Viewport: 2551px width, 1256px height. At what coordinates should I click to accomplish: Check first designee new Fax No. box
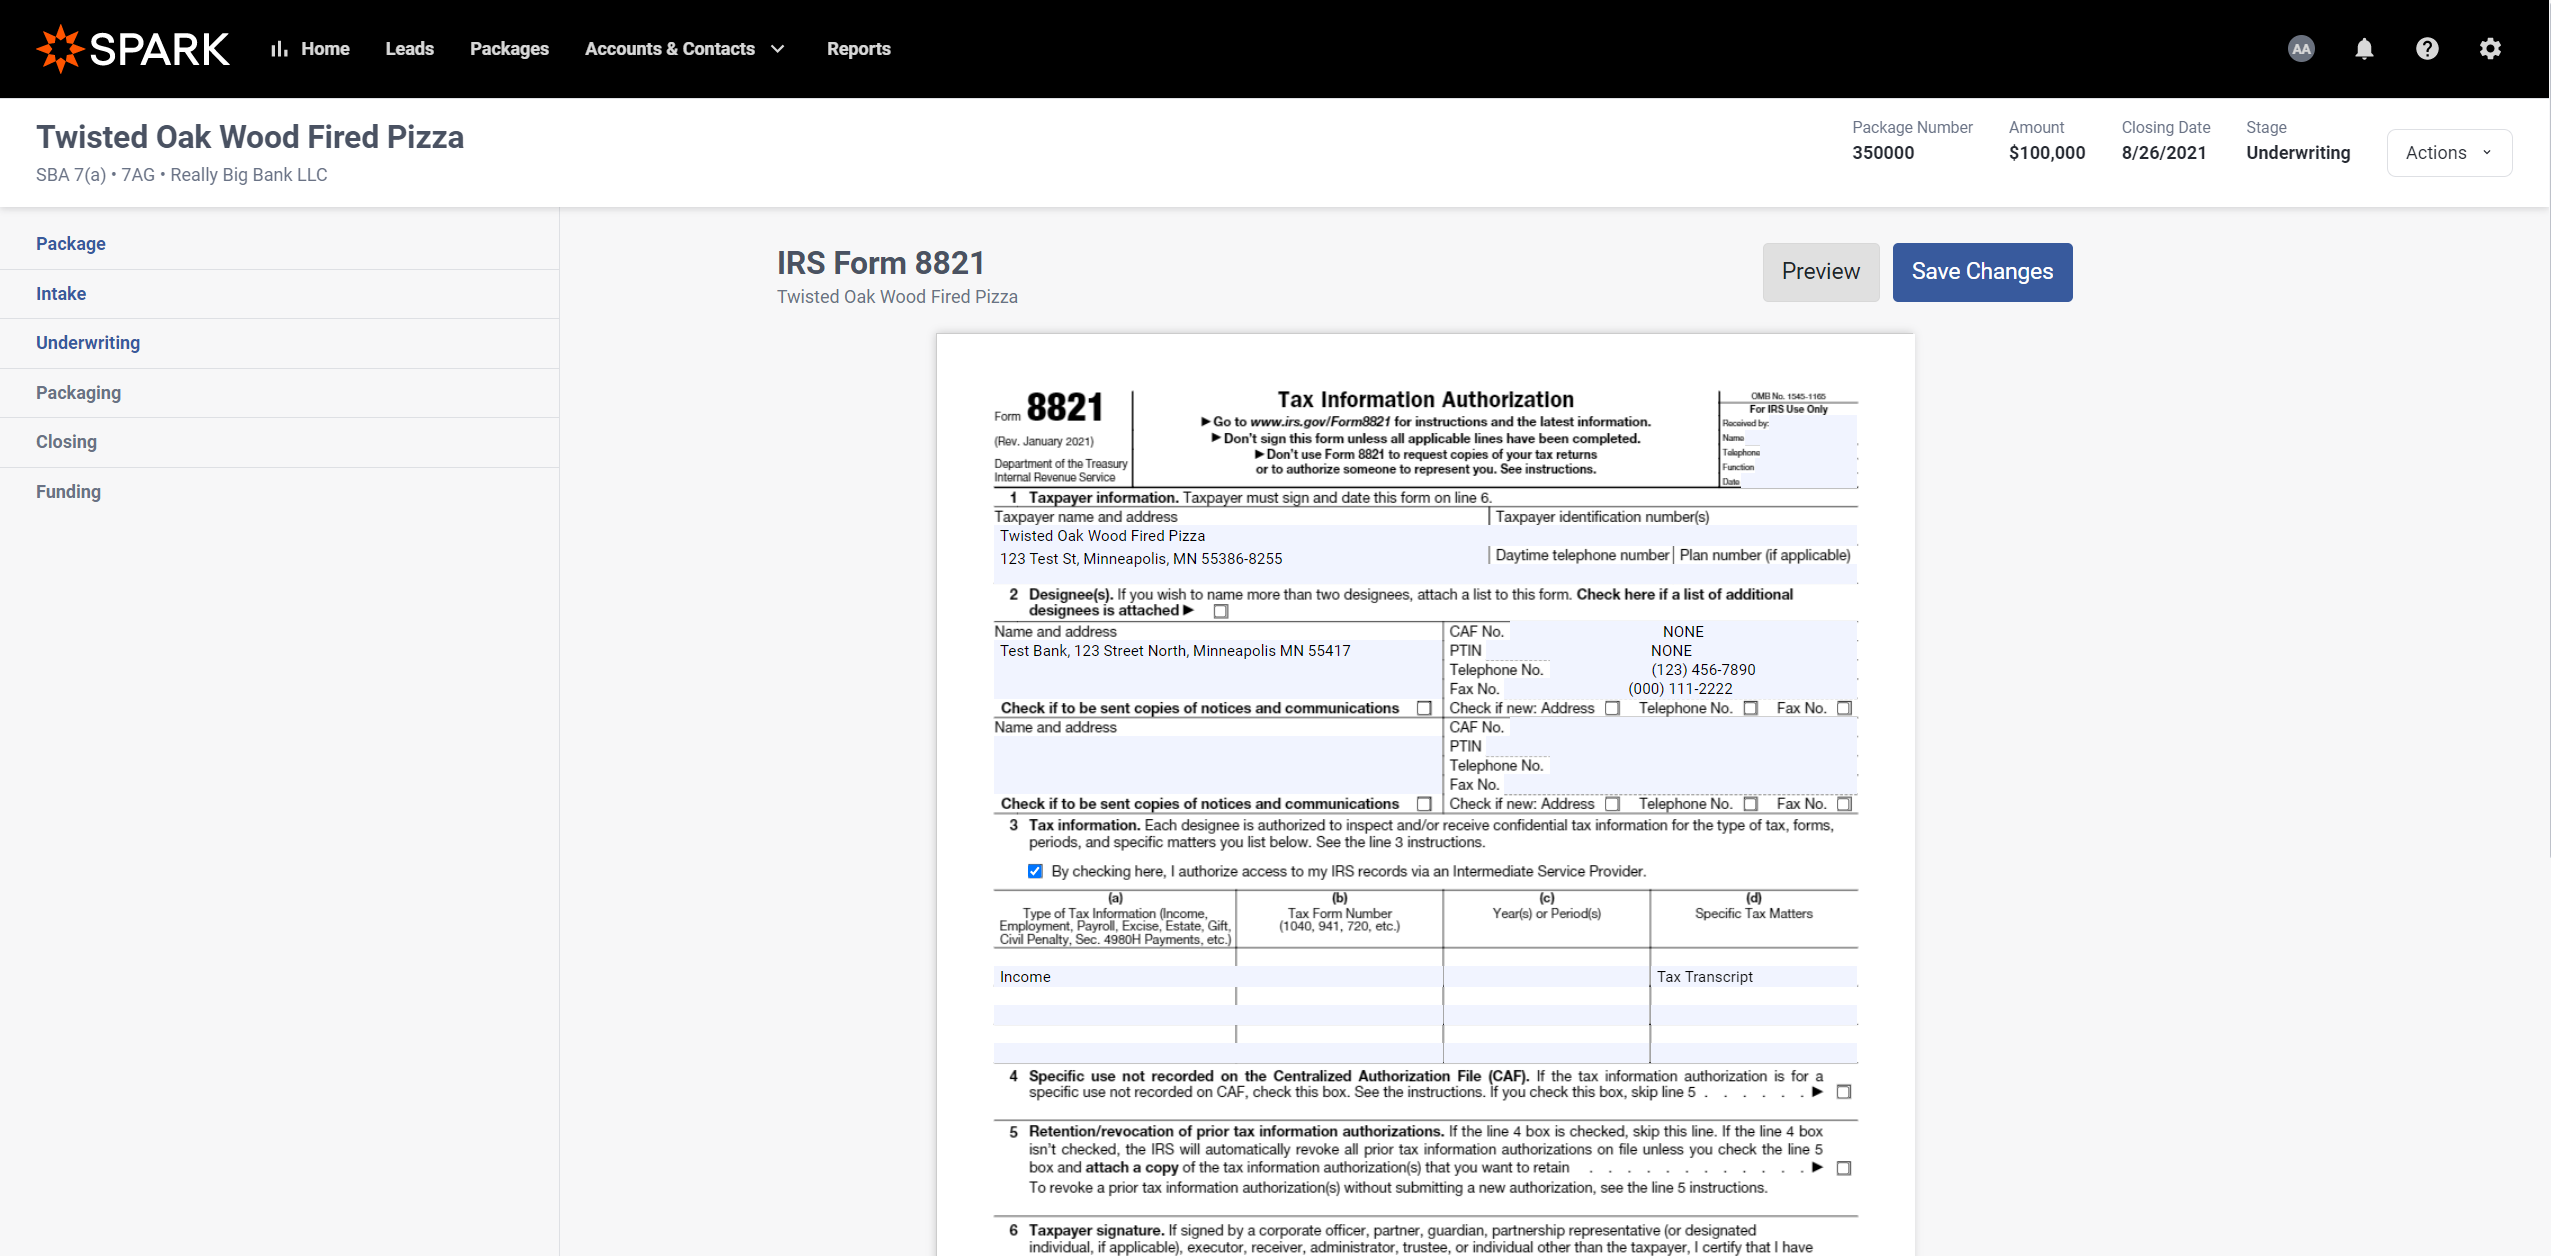pos(1844,708)
